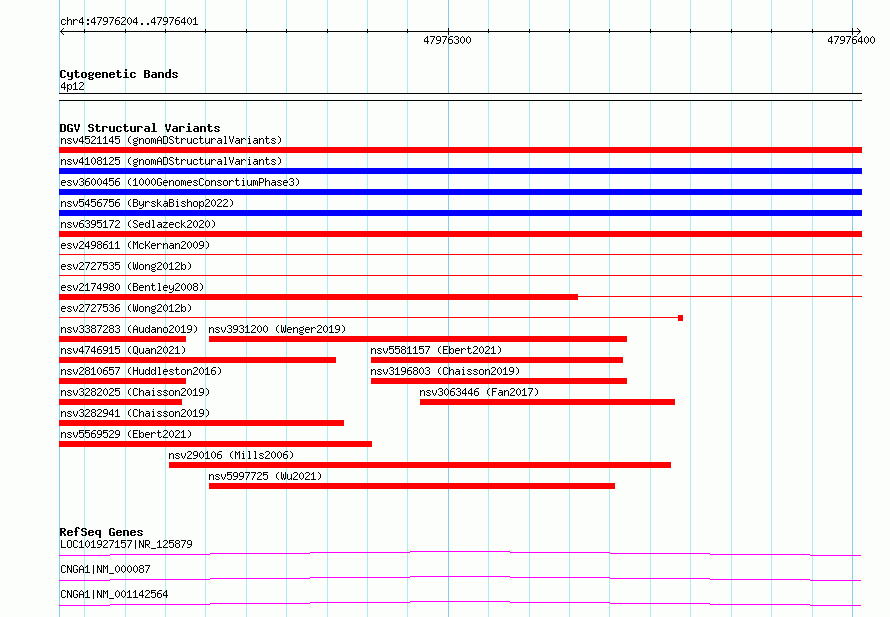Viewport: 890px width, 617px height.
Task: Click the red bar below nsv4521145
Action: click(x=460, y=150)
